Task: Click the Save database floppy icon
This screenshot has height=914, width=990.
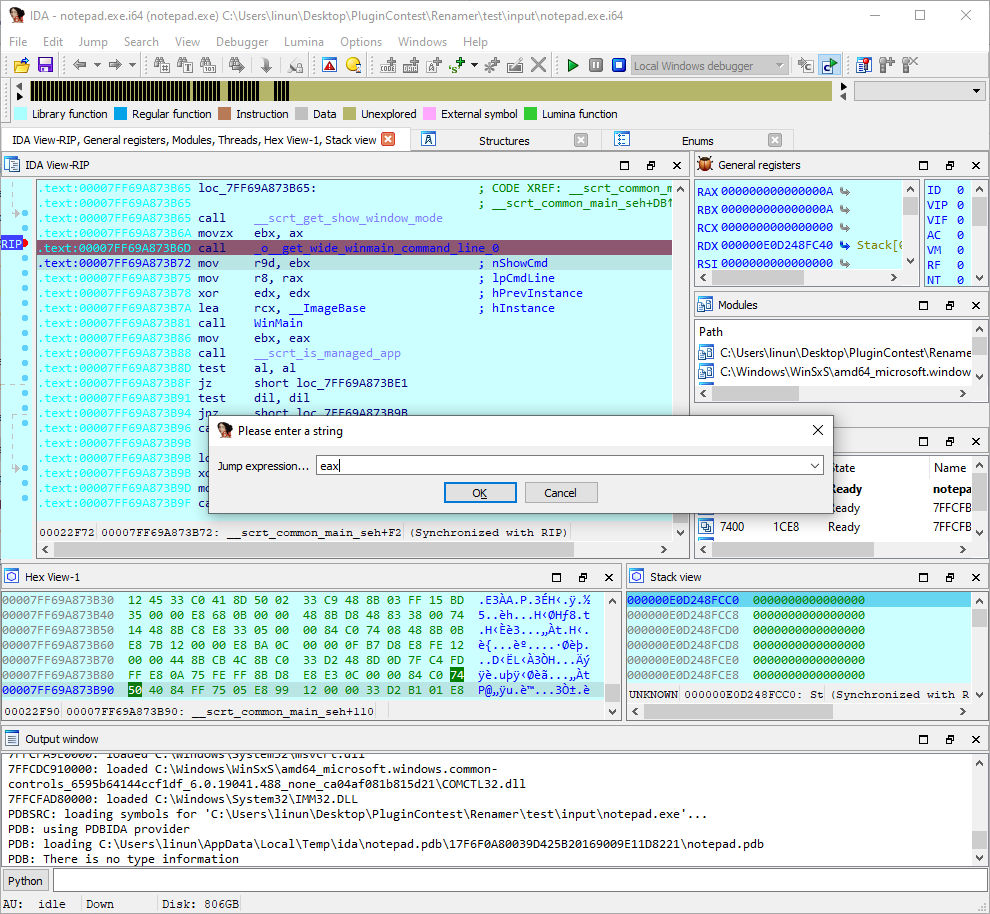Action: point(45,65)
